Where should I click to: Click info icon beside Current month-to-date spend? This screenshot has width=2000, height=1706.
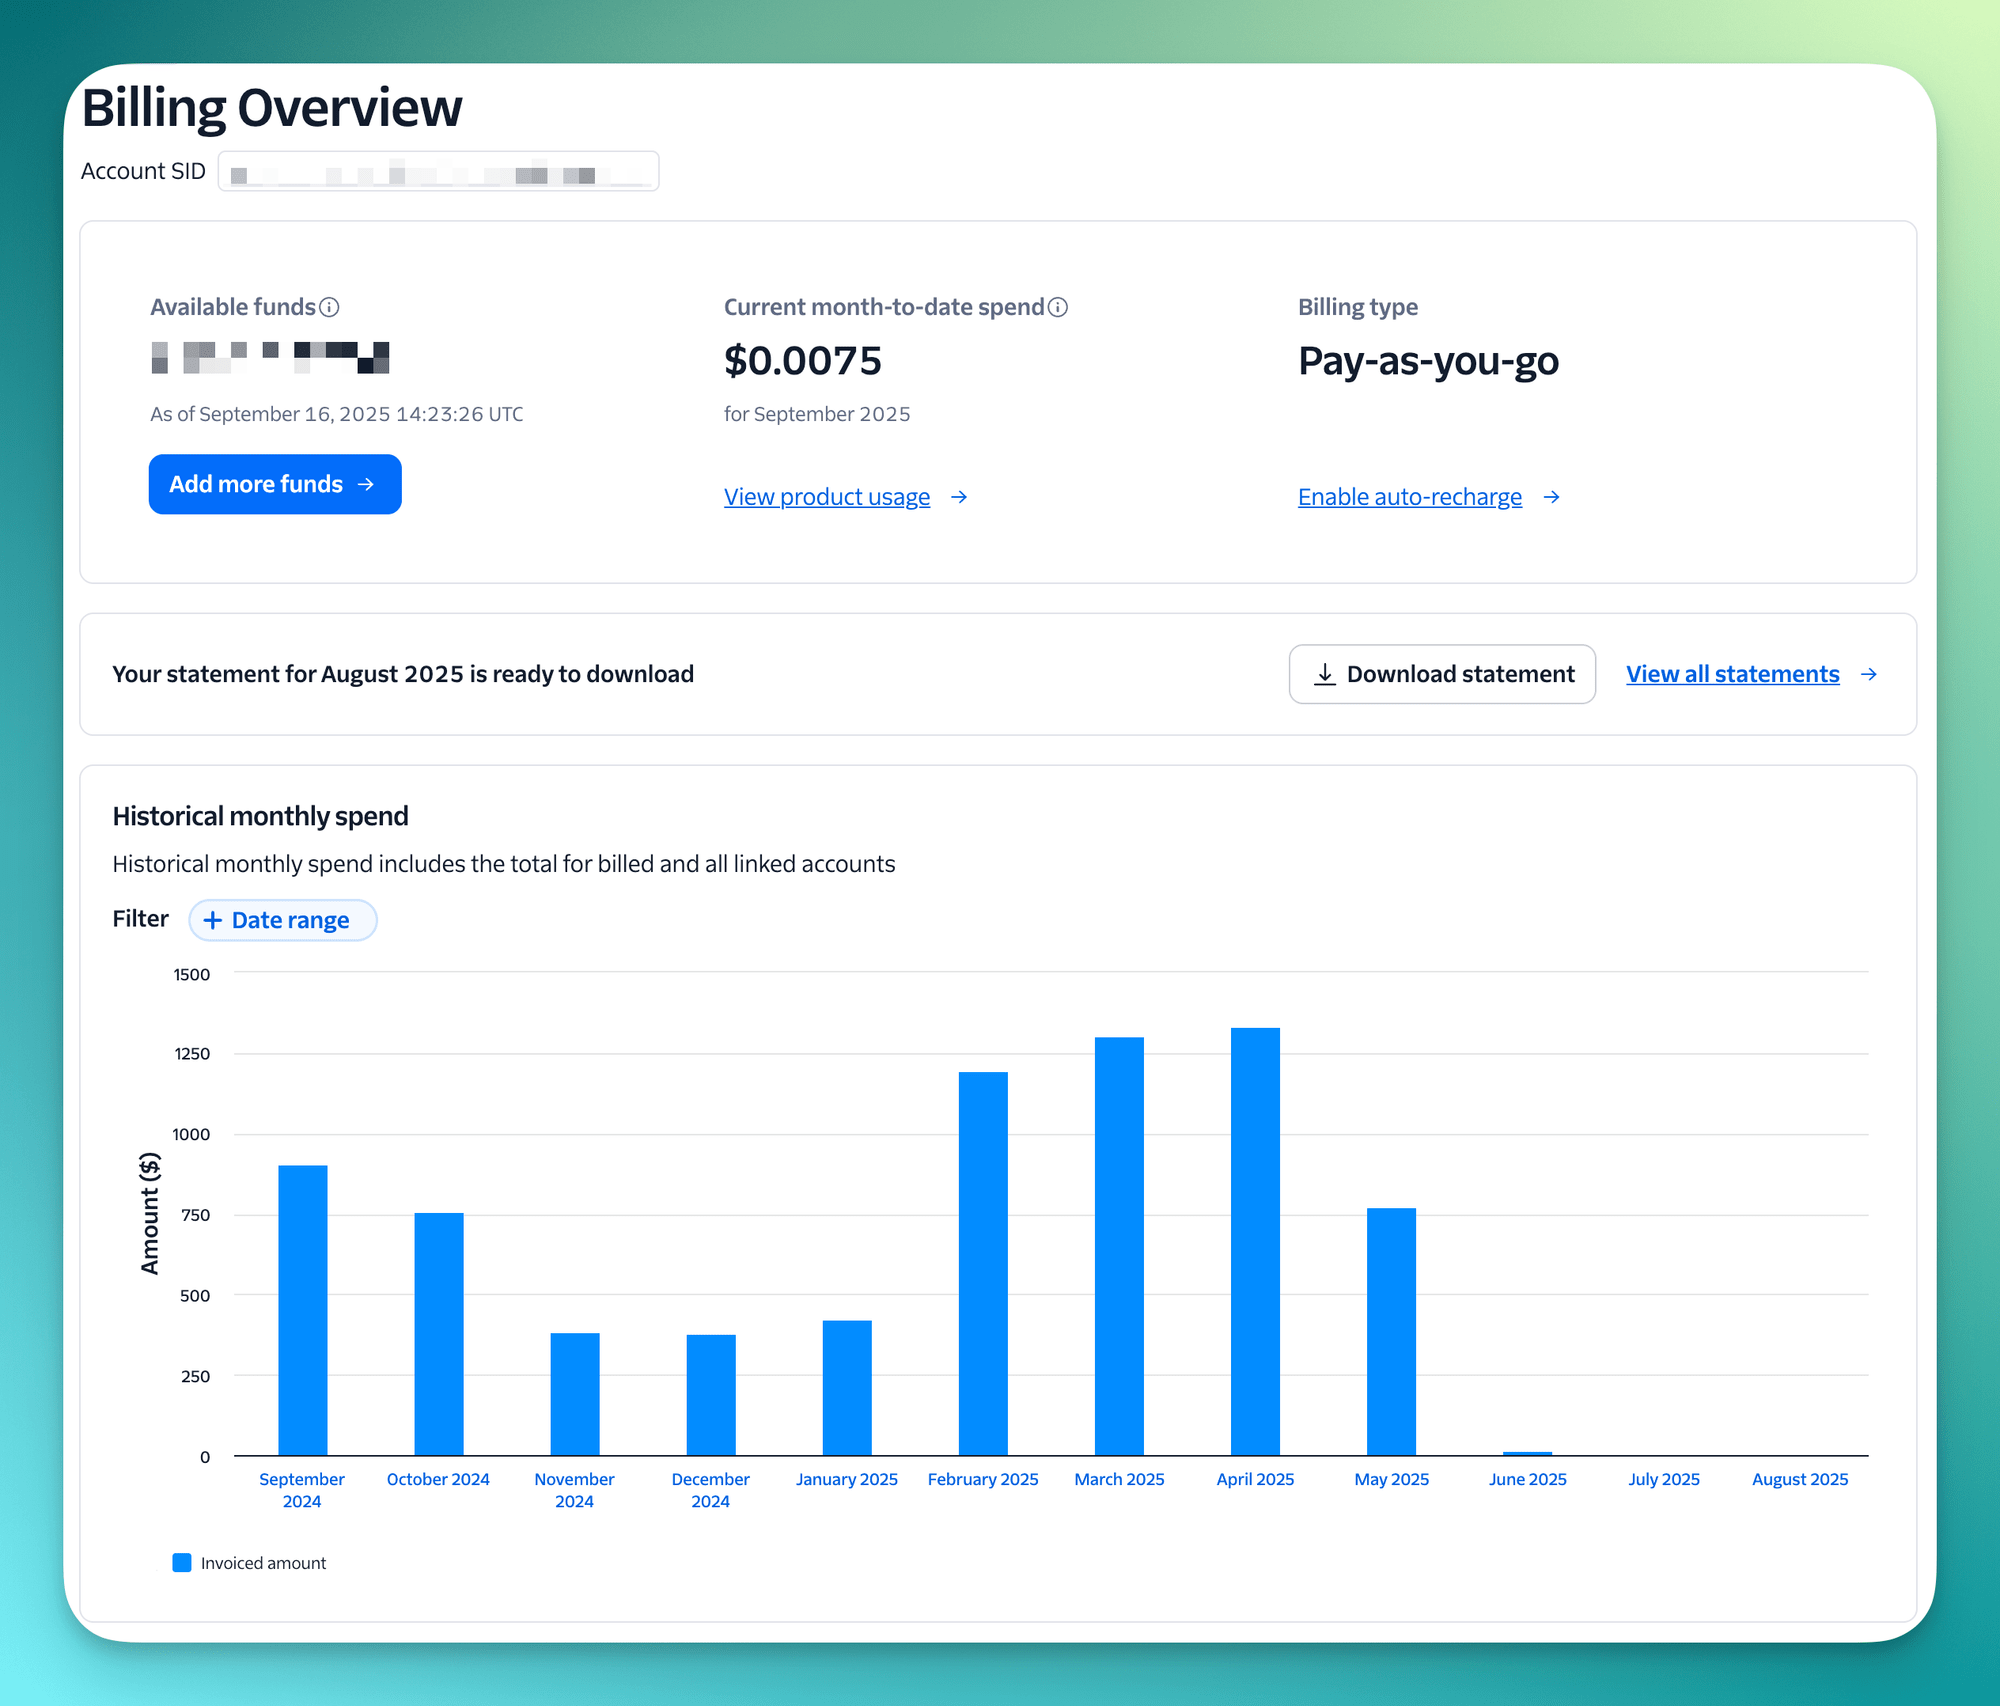click(x=1058, y=307)
